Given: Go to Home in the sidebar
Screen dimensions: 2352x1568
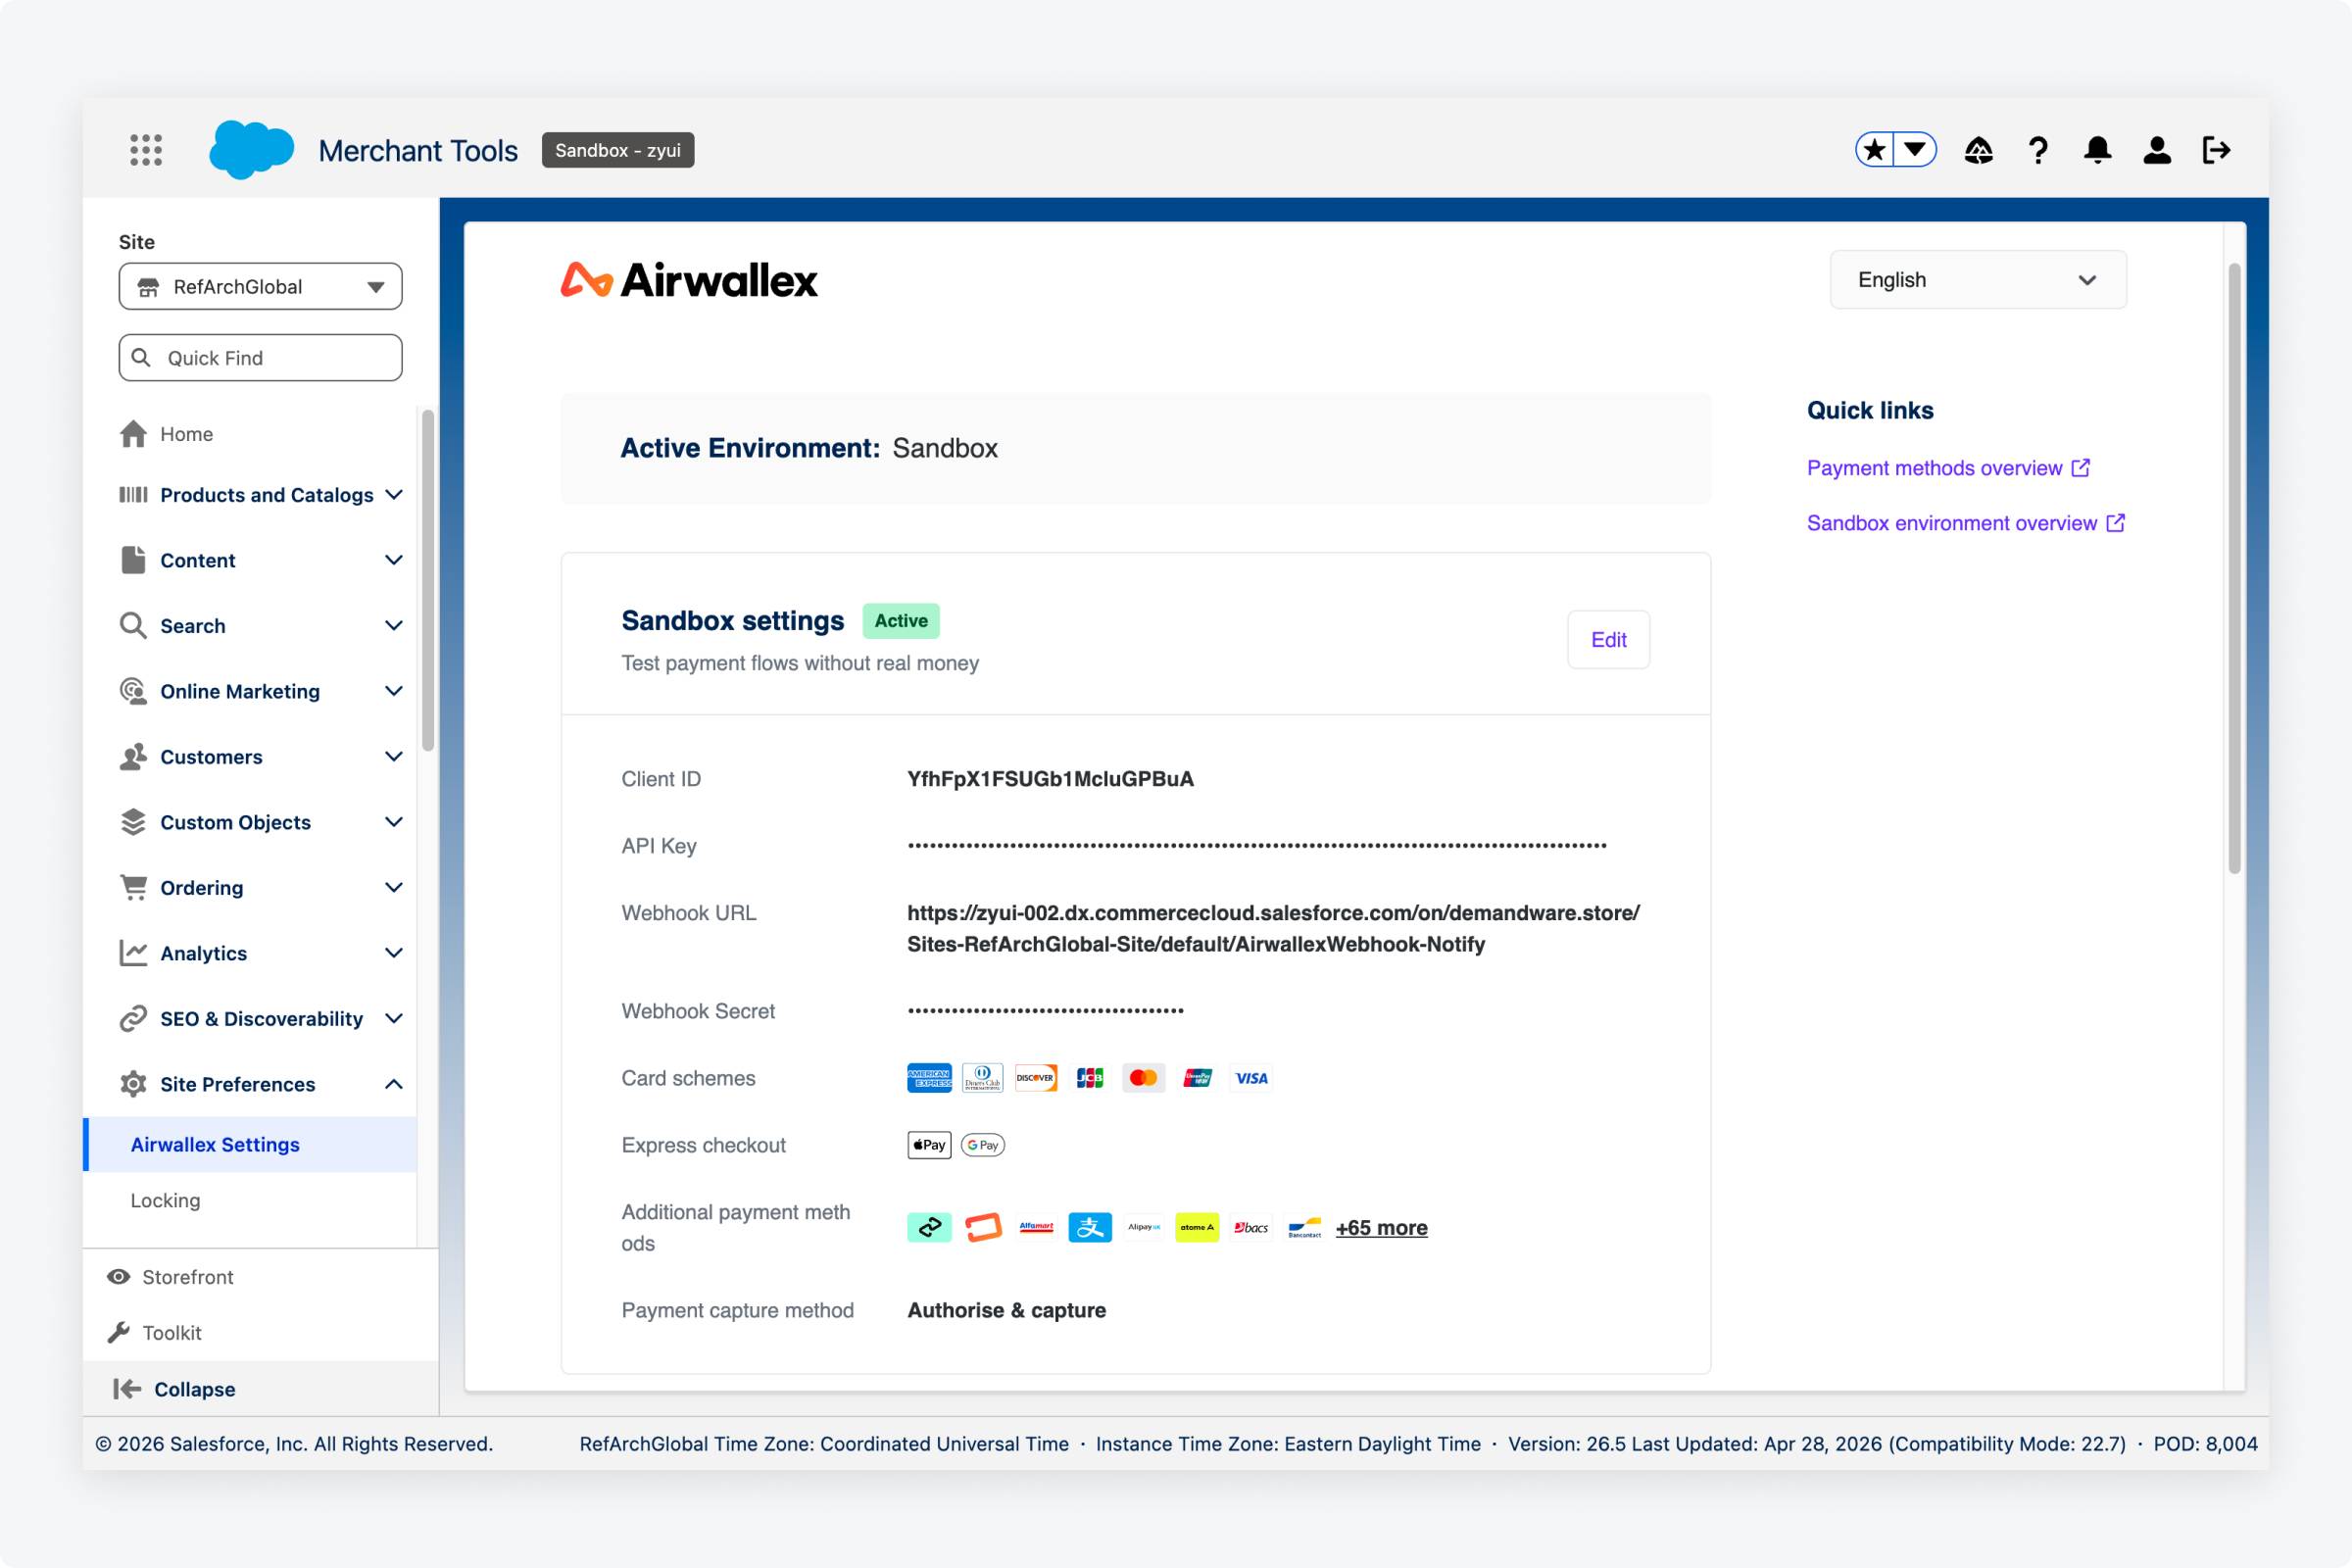Looking at the screenshot, I should point(187,434).
